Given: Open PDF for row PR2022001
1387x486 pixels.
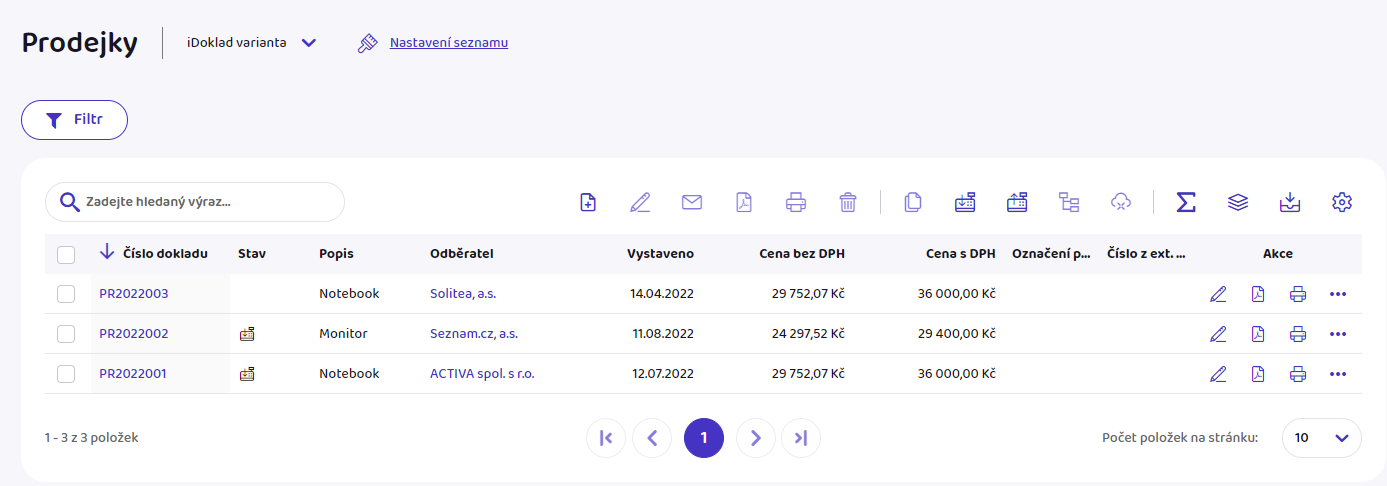Looking at the screenshot, I should coord(1258,374).
